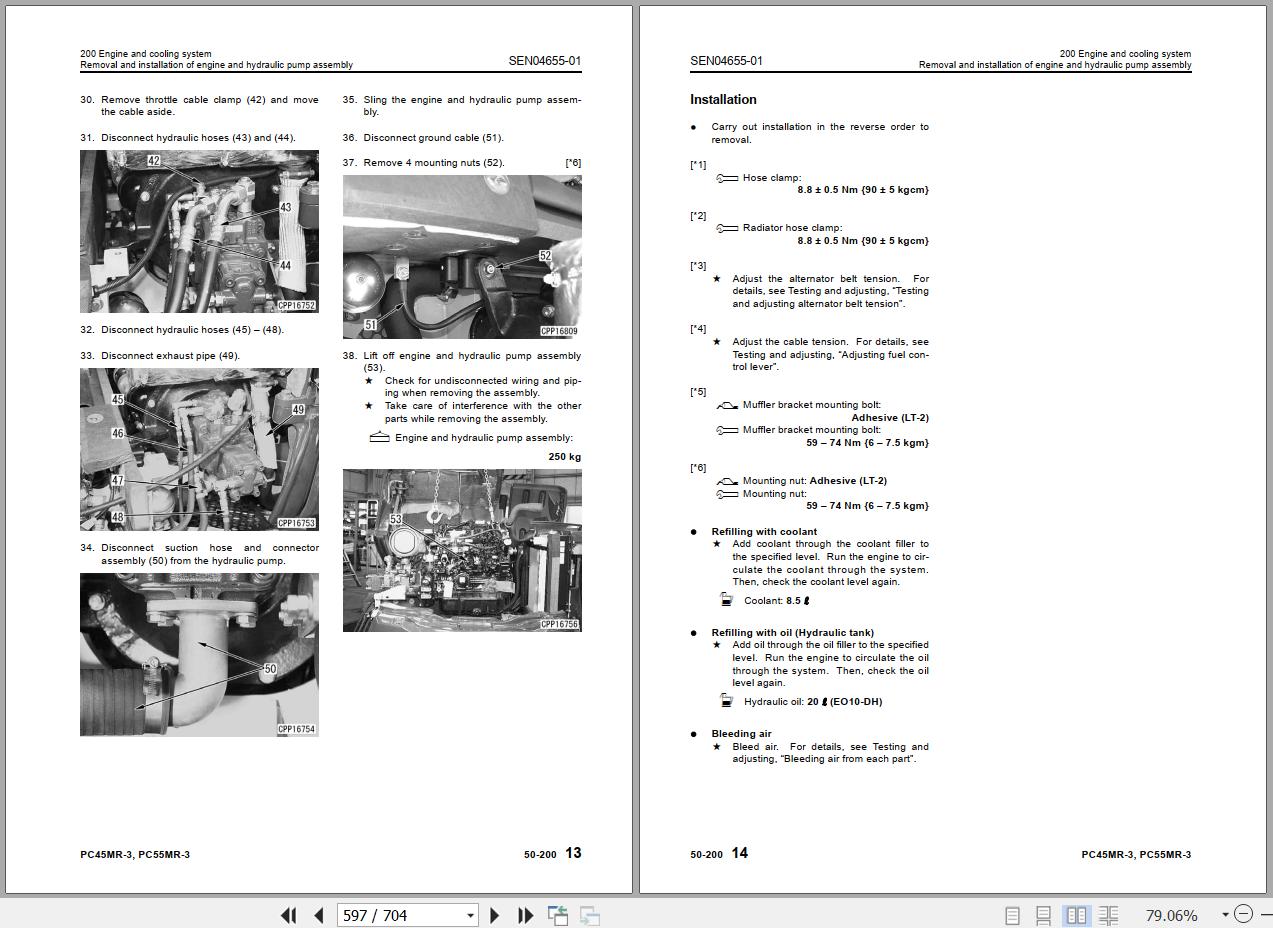Screen dimensions: 1273x928
Task: Click photo CPP16753 of exhaust pipe
Action: [199, 449]
